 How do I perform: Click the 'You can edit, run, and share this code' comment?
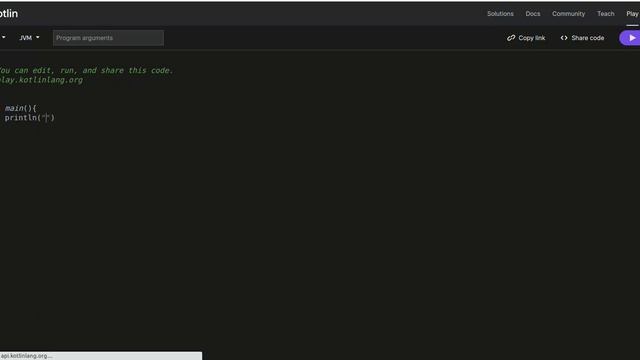tap(86, 70)
